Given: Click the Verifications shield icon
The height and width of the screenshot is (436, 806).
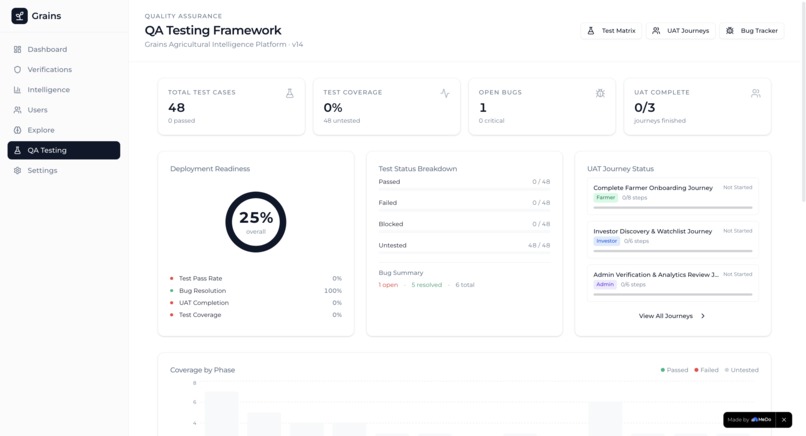Looking at the screenshot, I should (x=17, y=69).
